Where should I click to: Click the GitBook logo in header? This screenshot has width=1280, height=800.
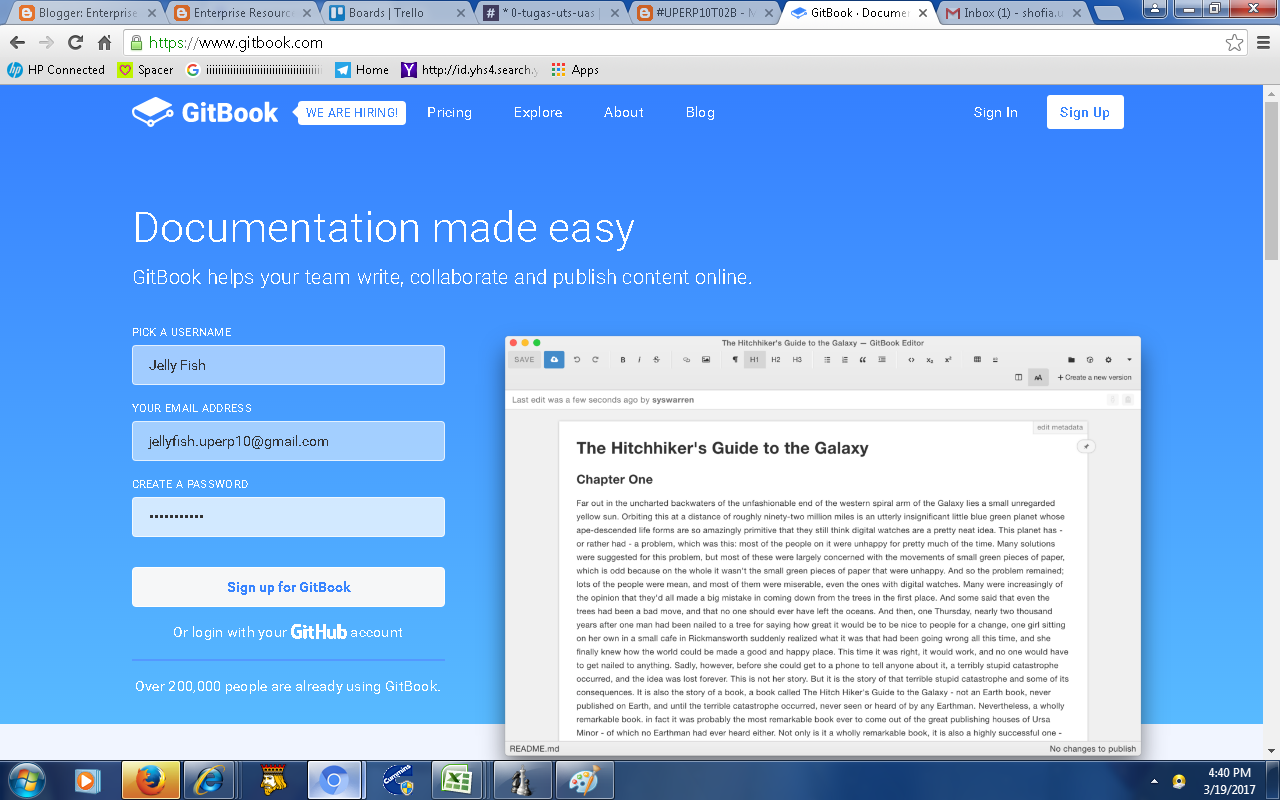click(x=205, y=112)
